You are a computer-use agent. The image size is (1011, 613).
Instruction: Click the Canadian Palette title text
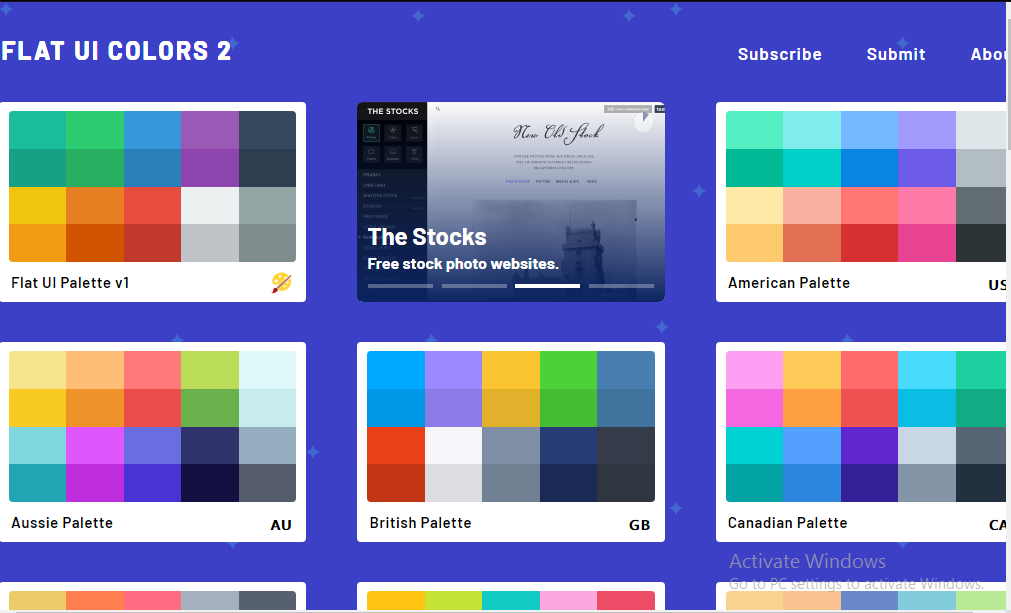787,523
